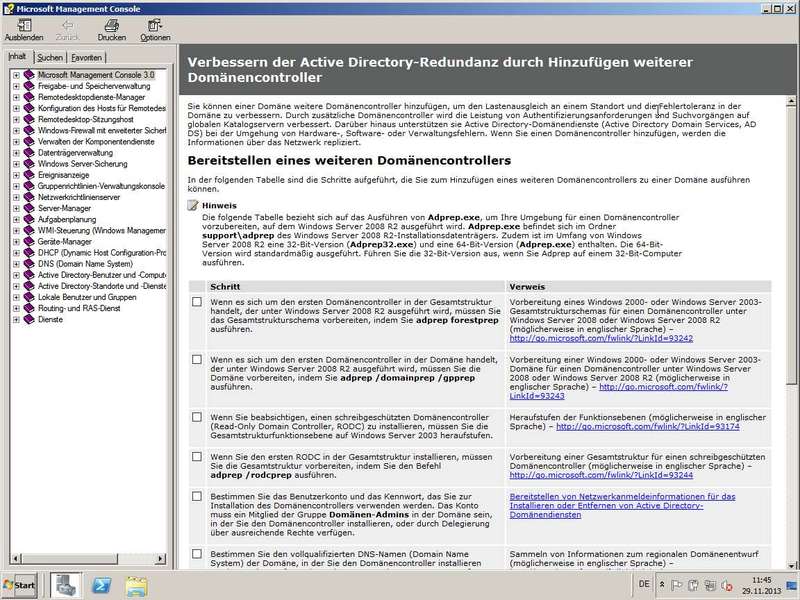This screenshot has width=800, height=600.
Task: Click the book icon beside DNS (Domain Name System)
Action: [x=29, y=264]
